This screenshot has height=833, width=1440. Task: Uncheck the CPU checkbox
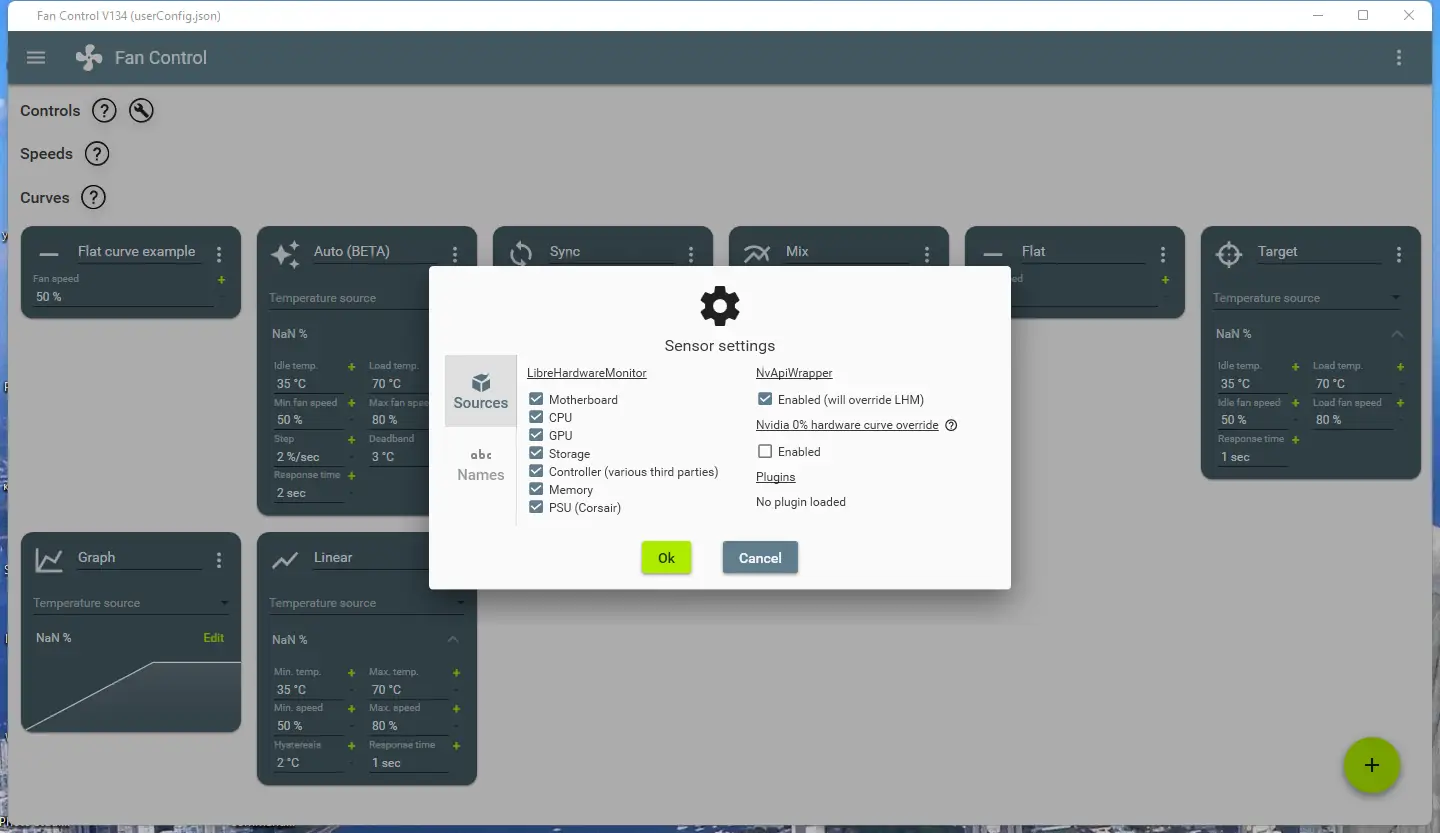536,417
